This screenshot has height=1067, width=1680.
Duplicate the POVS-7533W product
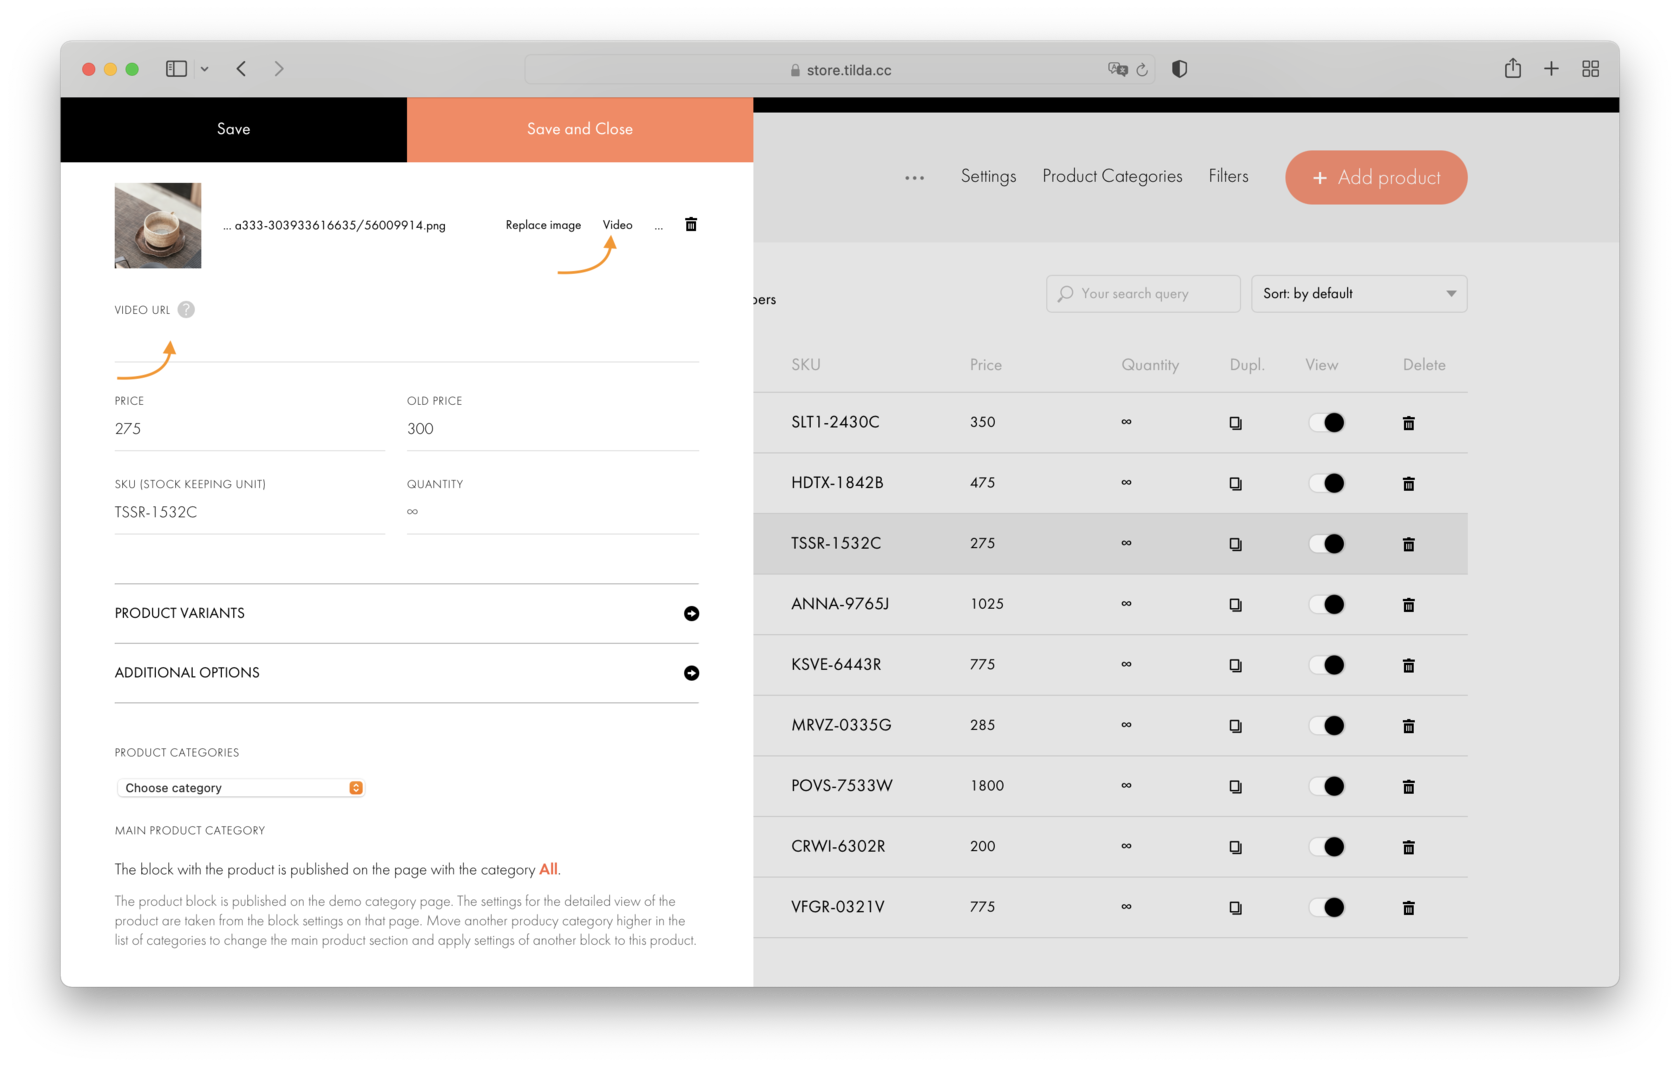click(x=1236, y=787)
